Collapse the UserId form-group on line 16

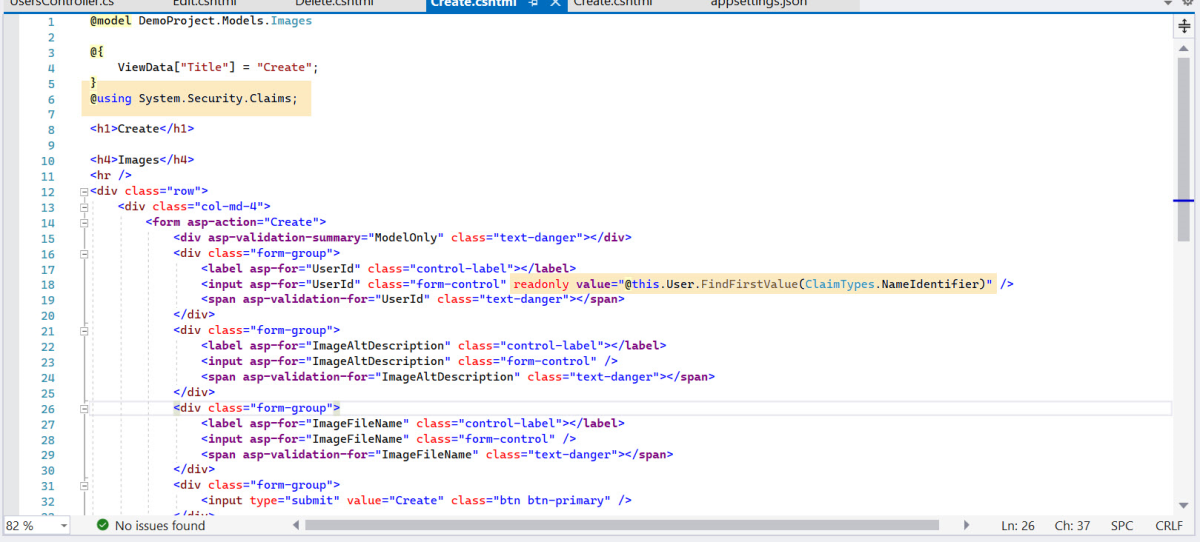click(x=83, y=254)
